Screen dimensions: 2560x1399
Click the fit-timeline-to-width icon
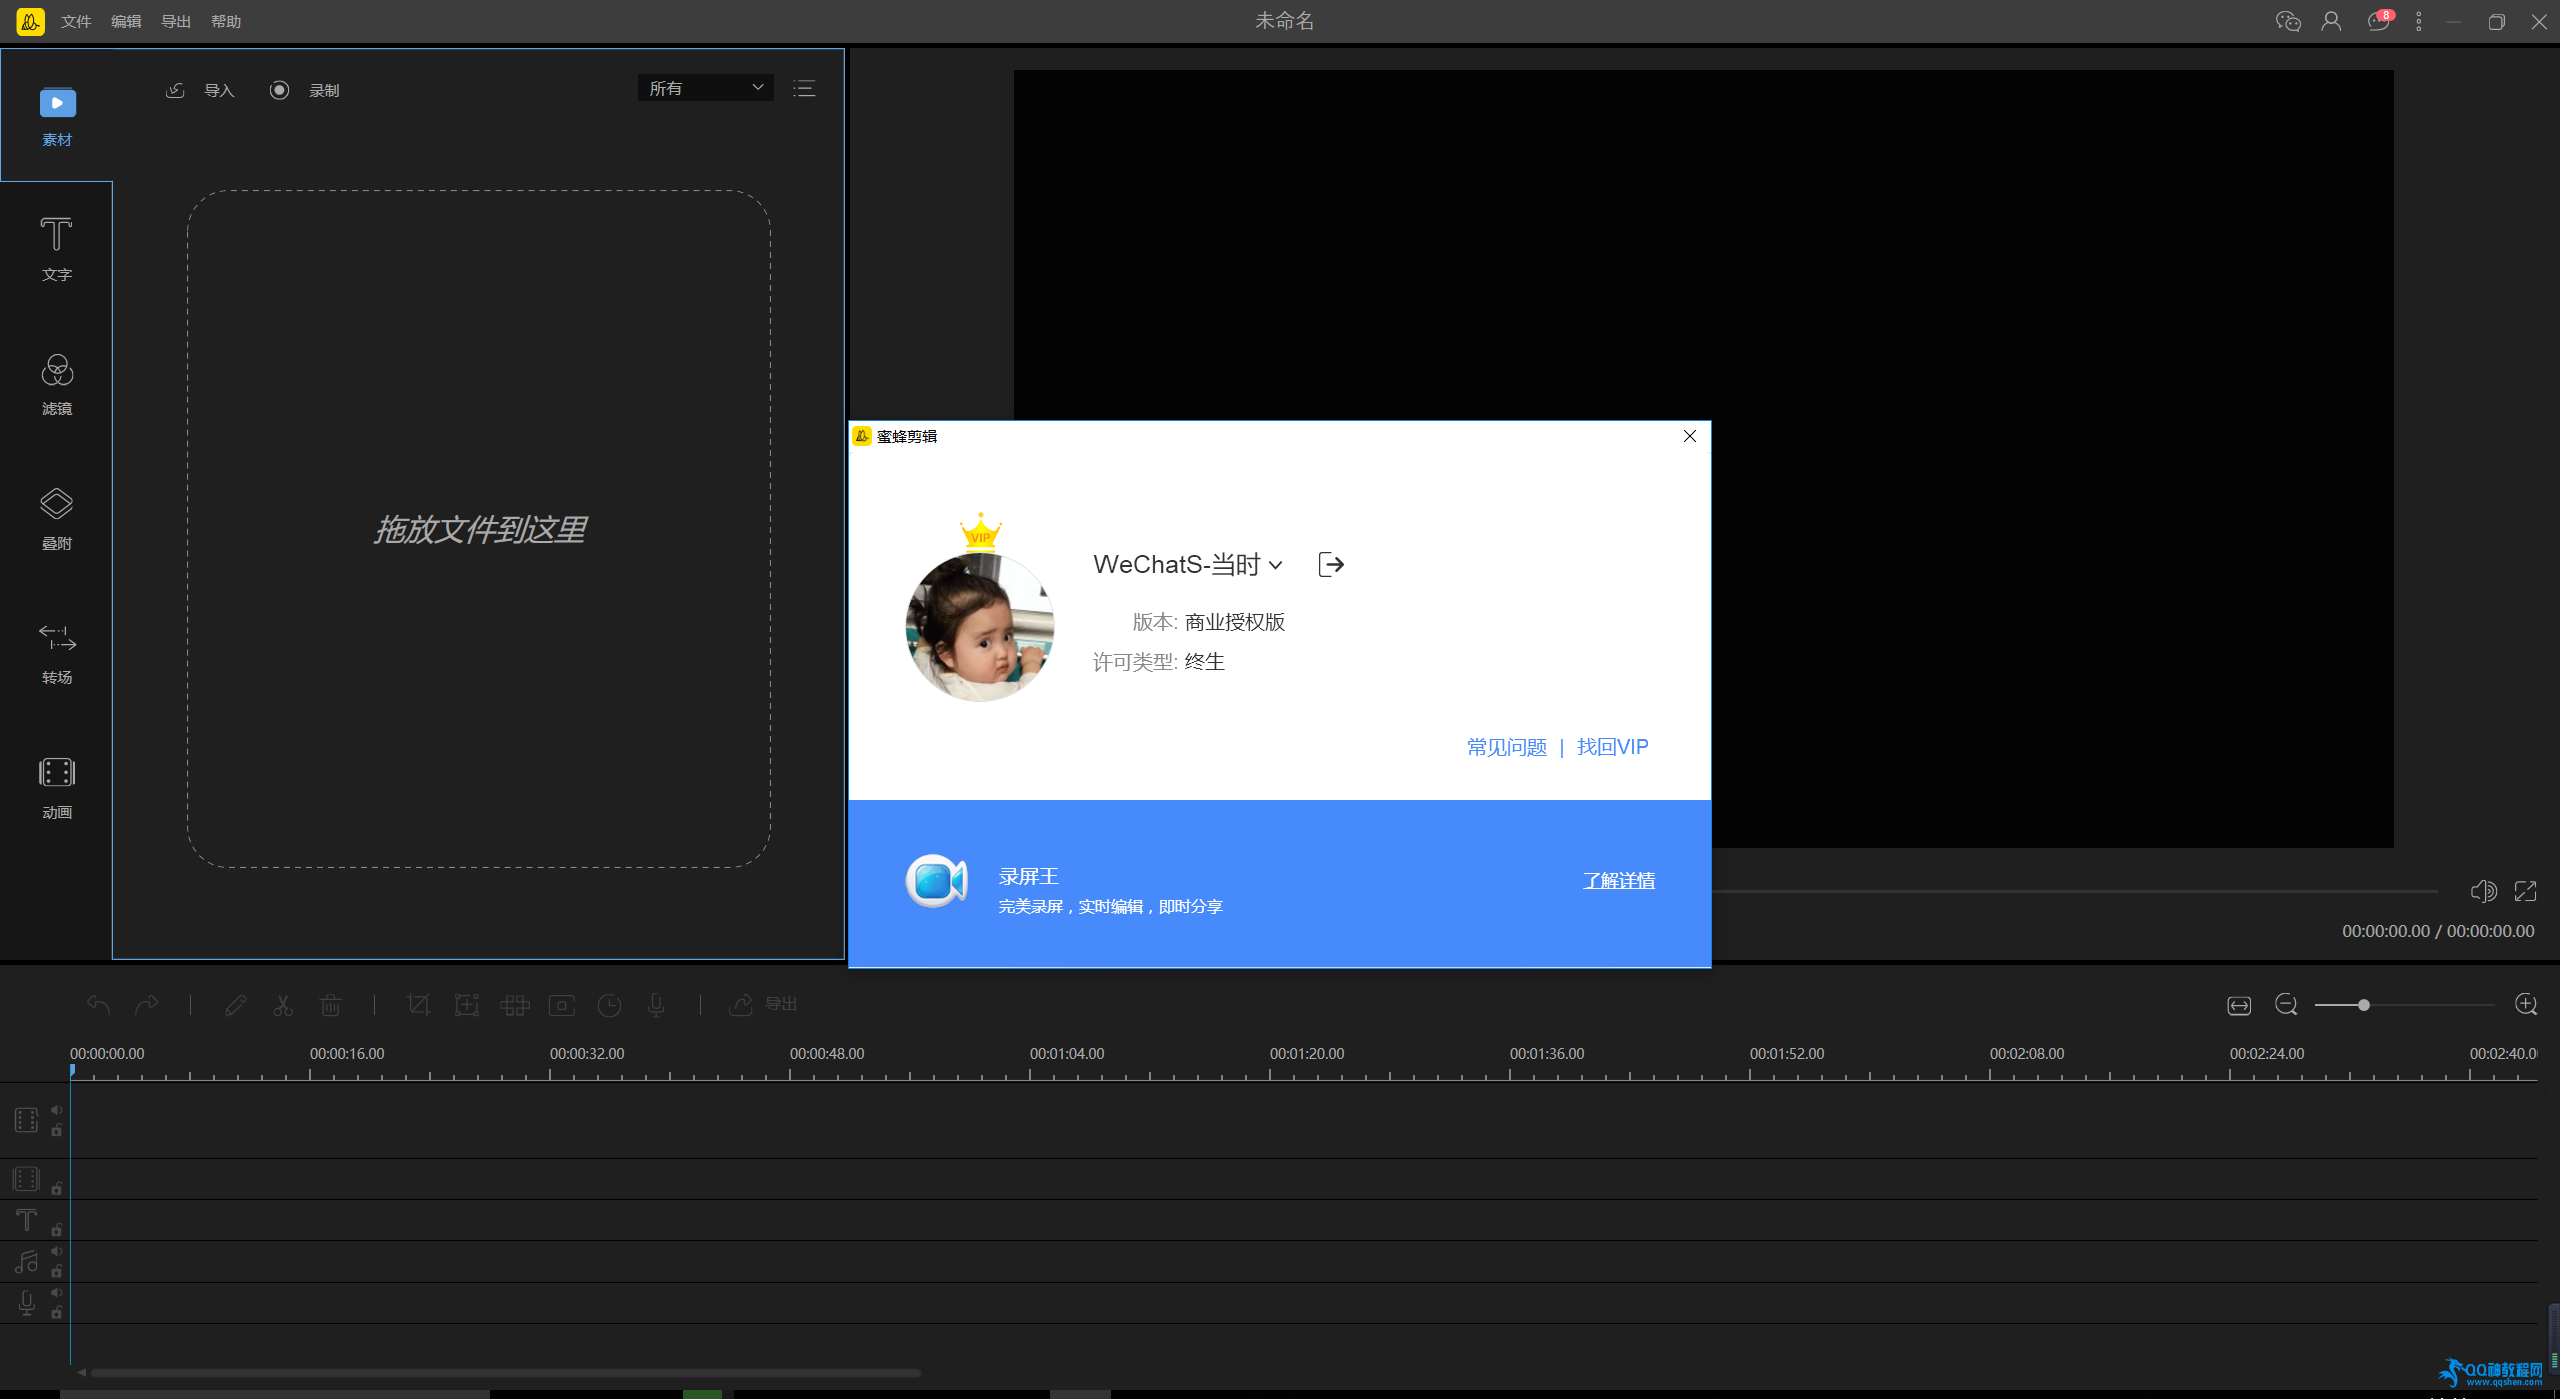[x=2239, y=1004]
